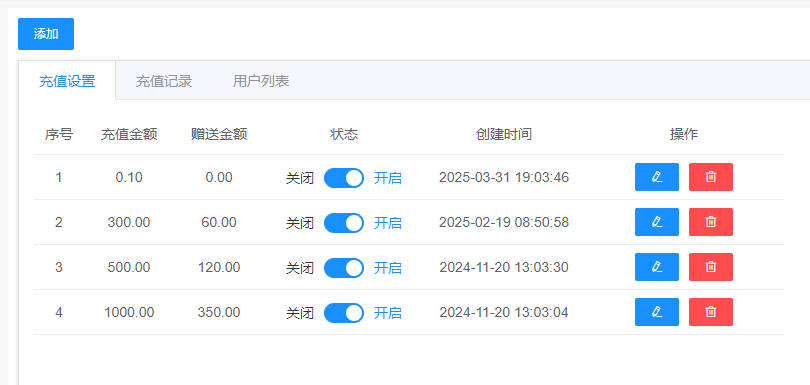810x385 pixels.
Task: Switch to the 充值记录 tab
Action: [164, 81]
